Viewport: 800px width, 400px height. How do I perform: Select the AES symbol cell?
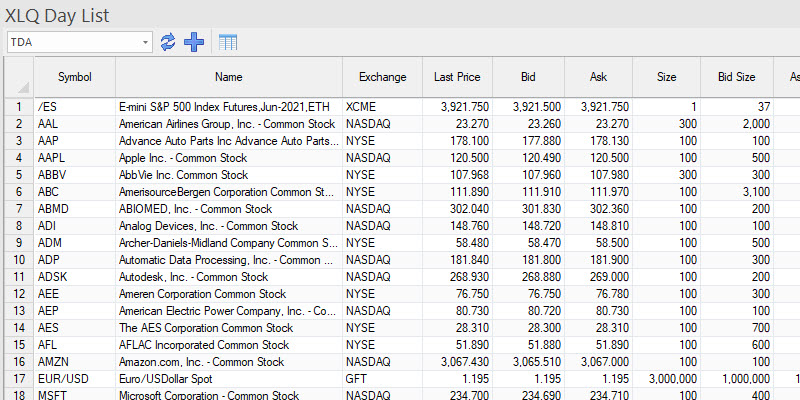click(x=75, y=328)
